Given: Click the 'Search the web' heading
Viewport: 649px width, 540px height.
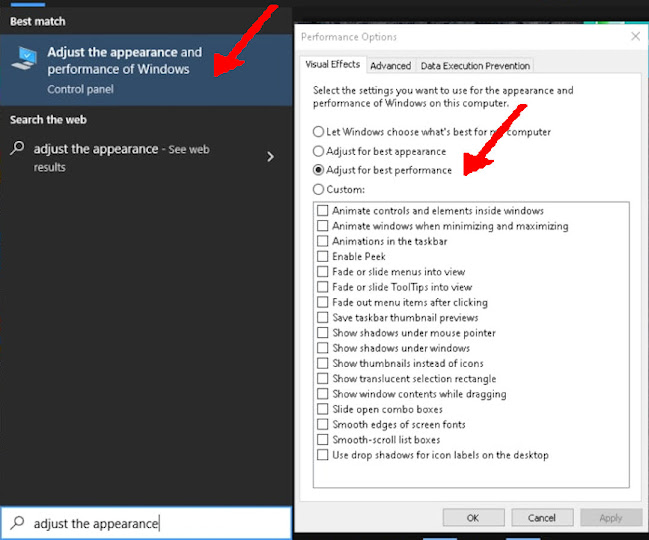Looking at the screenshot, I should click(x=48, y=120).
